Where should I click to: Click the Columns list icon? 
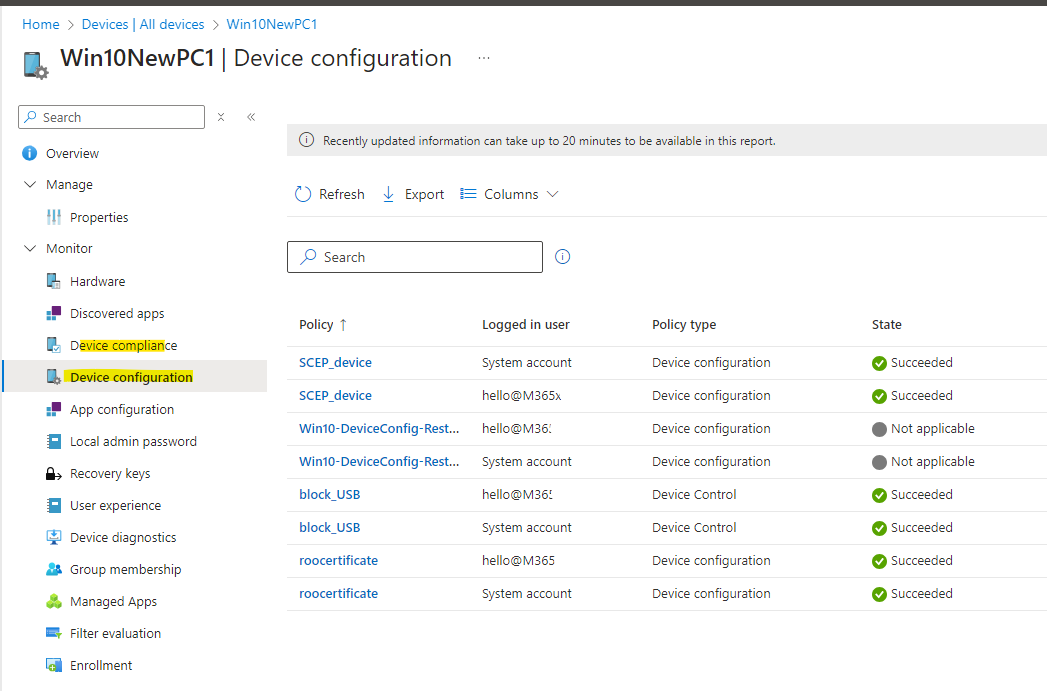468,194
